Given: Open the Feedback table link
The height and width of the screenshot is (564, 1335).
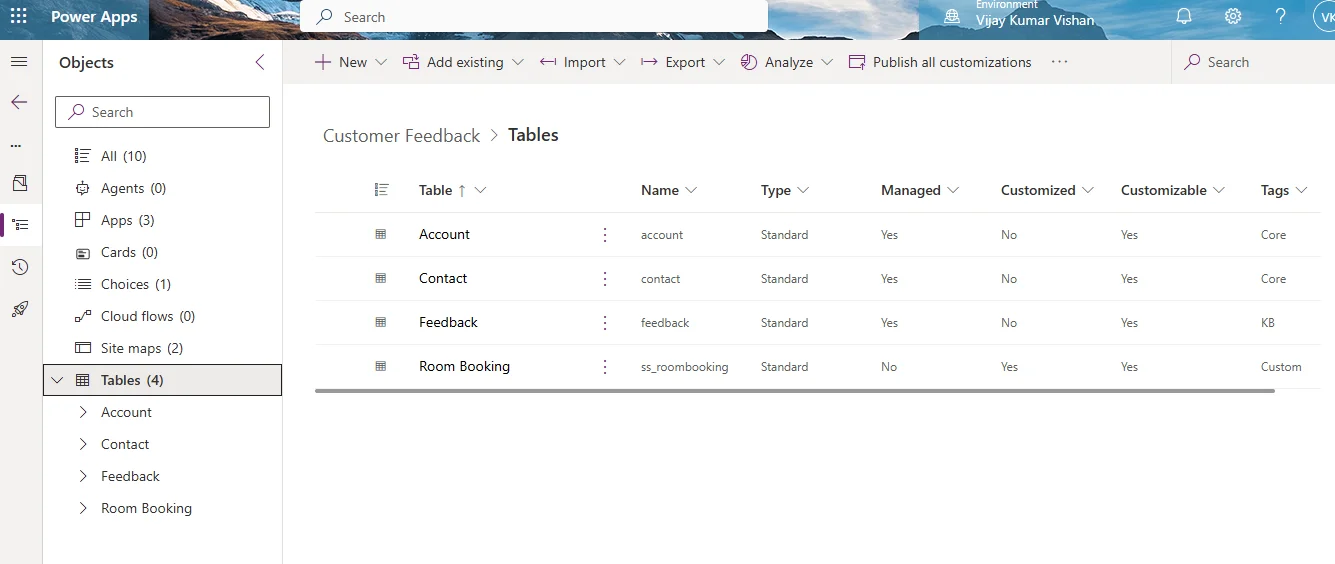Looking at the screenshot, I should coord(448,322).
